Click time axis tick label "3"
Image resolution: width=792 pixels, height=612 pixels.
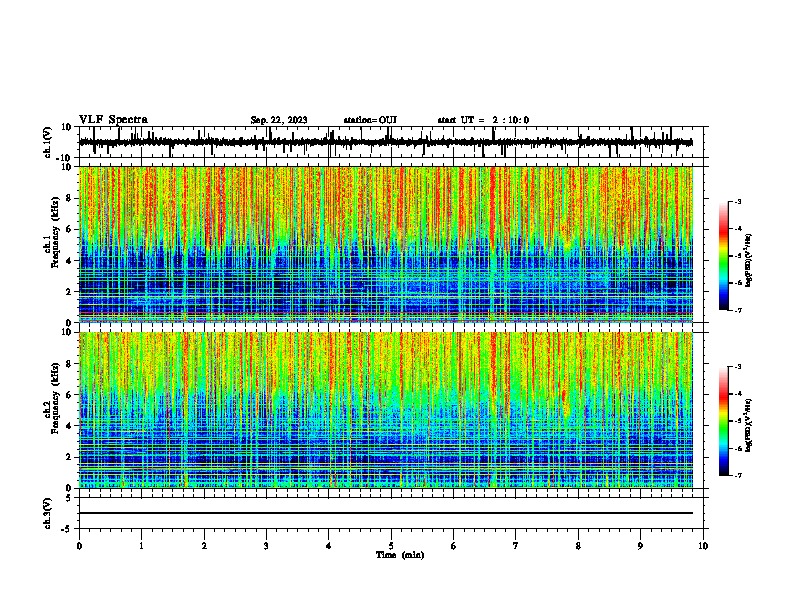tap(266, 546)
